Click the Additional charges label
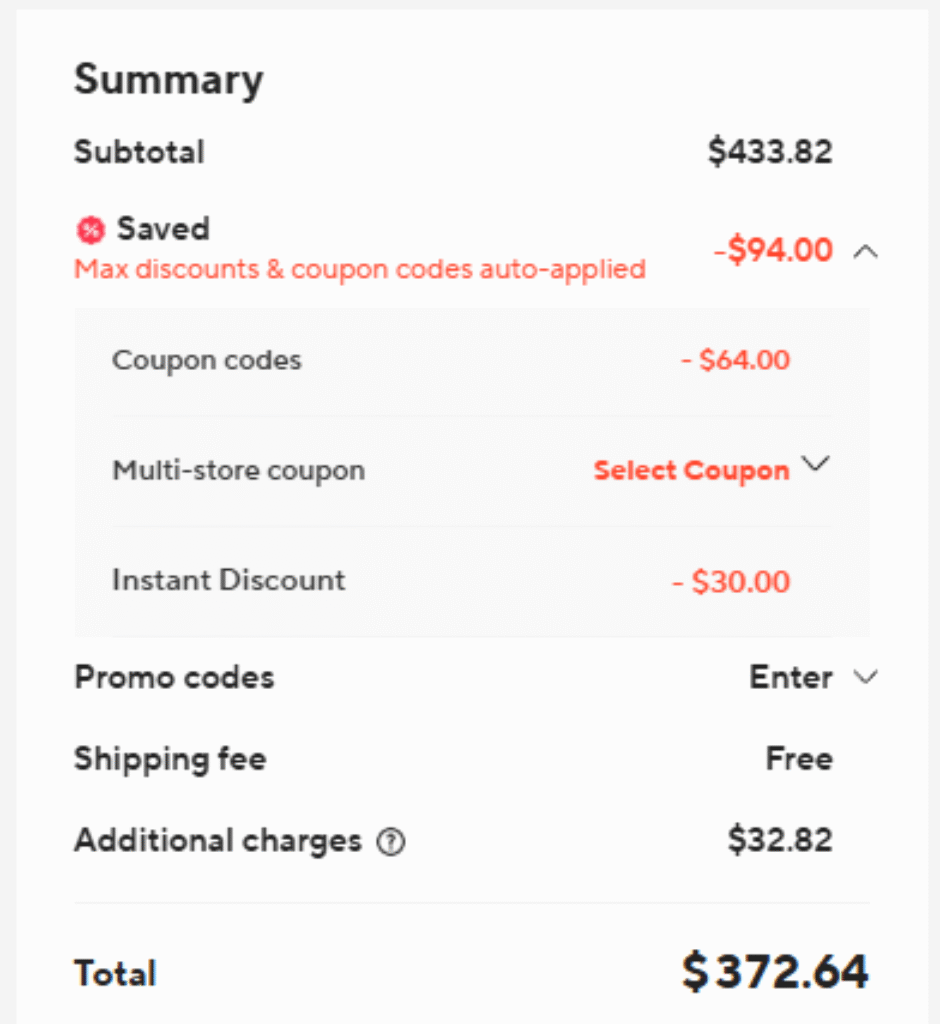The image size is (940, 1024). point(217,841)
